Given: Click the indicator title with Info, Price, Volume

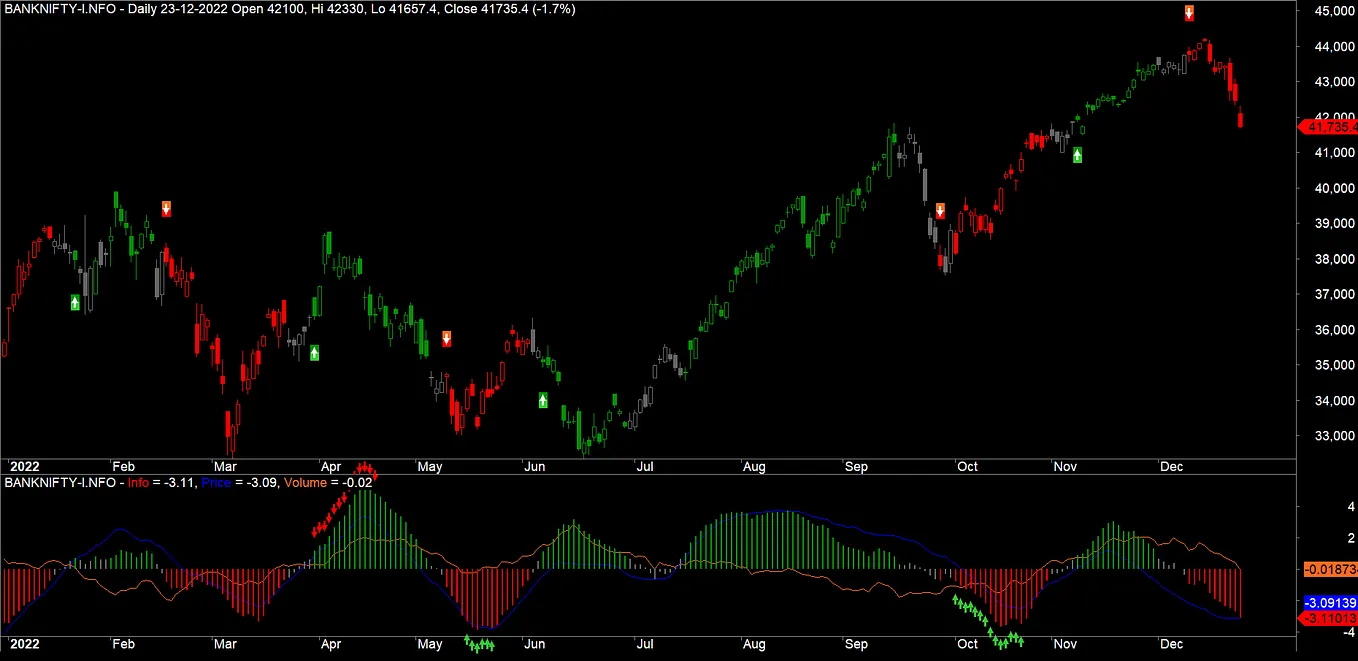Looking at the screenshot, I should [x=189, y=483].
